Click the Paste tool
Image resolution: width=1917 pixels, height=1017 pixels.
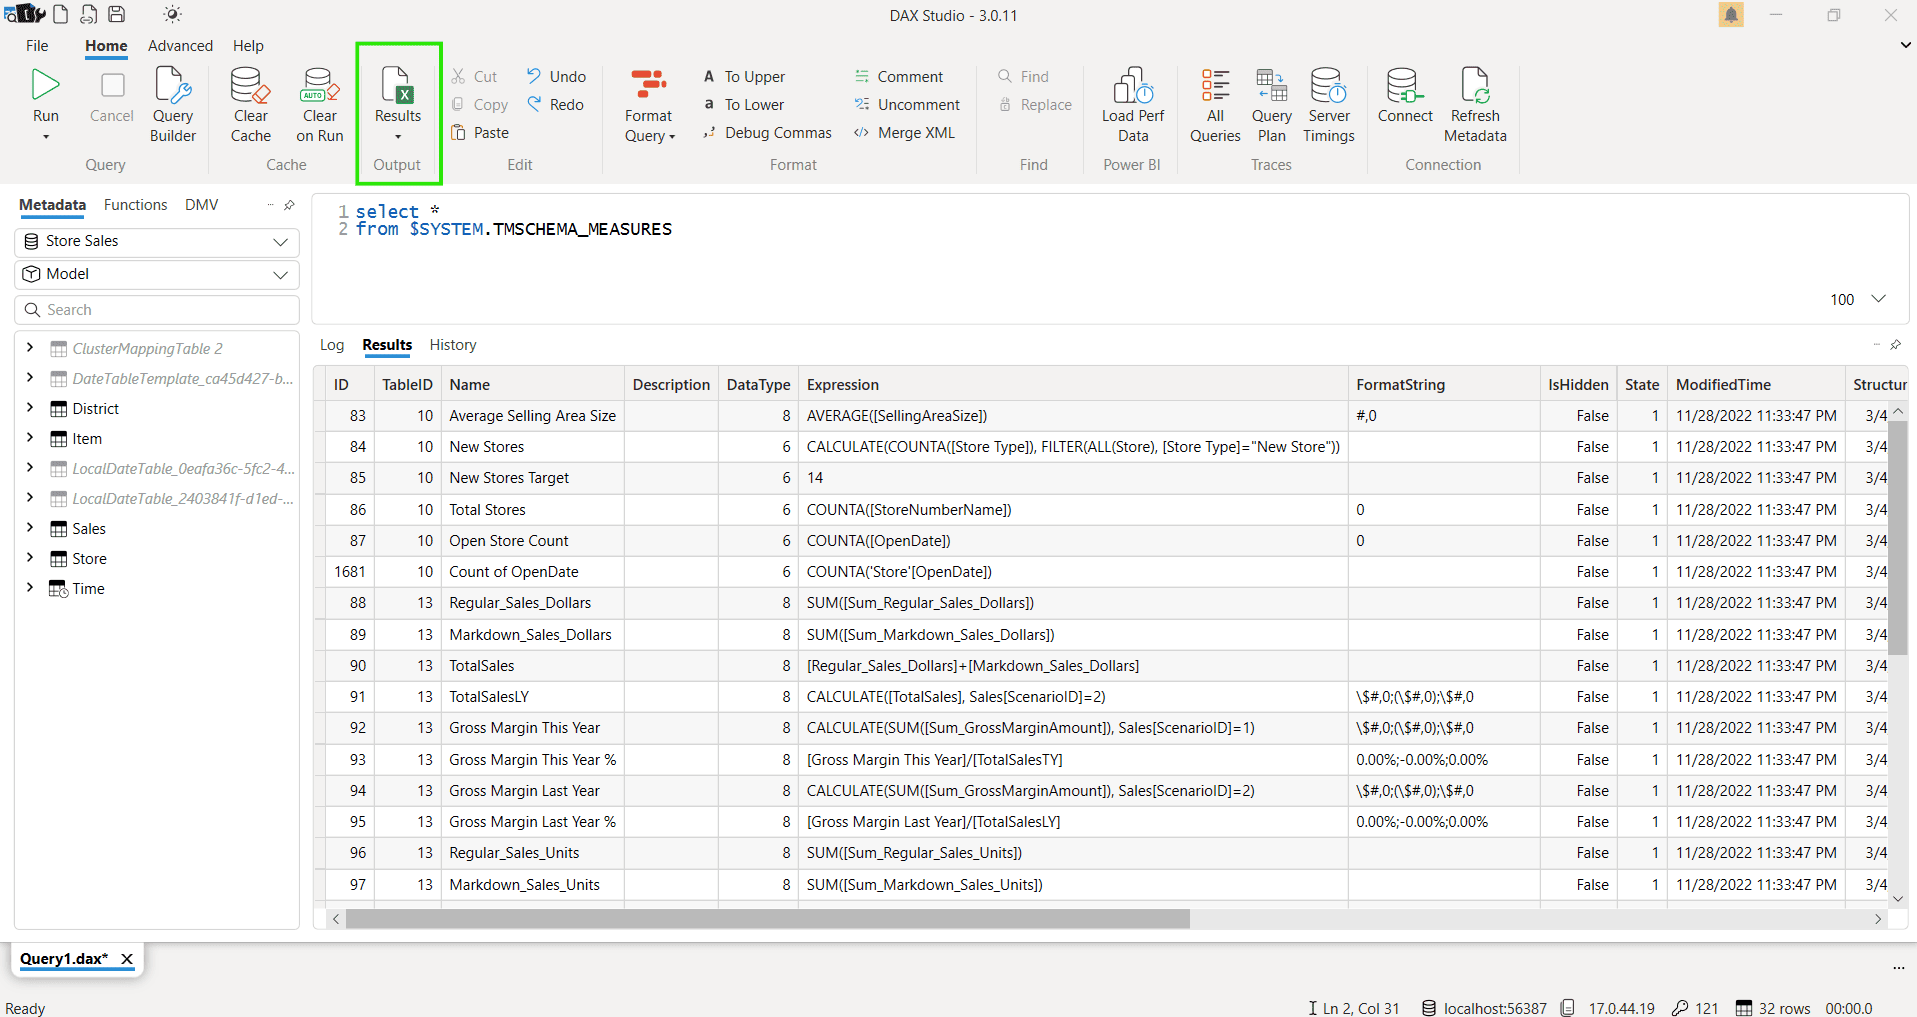480,132
